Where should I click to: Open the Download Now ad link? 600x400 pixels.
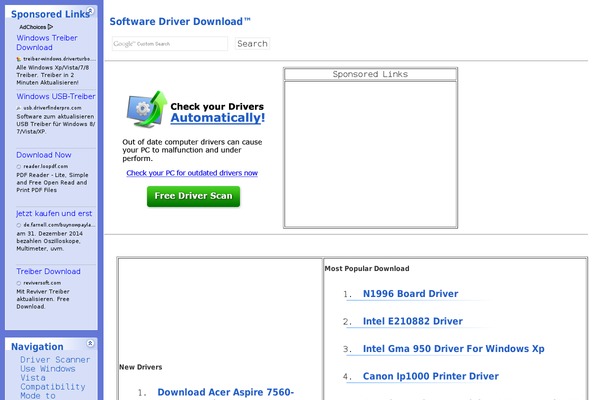click(x=44, y=155)
